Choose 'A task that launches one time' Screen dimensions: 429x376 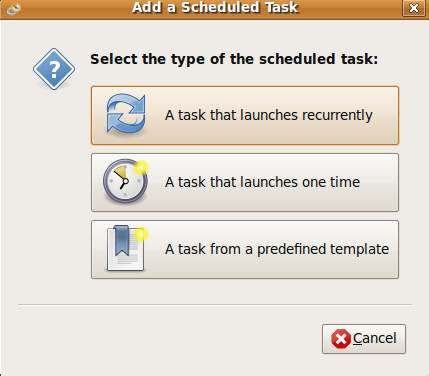[245, 182]
